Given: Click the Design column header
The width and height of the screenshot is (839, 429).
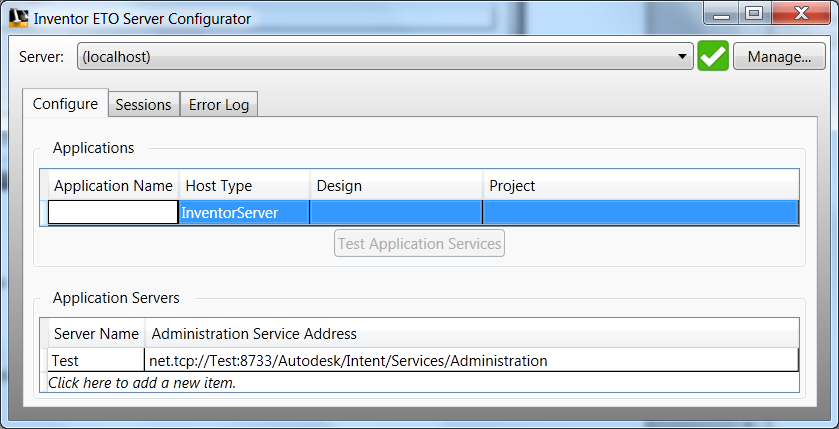Looking at the screenshot, I should tap(395, 186).
